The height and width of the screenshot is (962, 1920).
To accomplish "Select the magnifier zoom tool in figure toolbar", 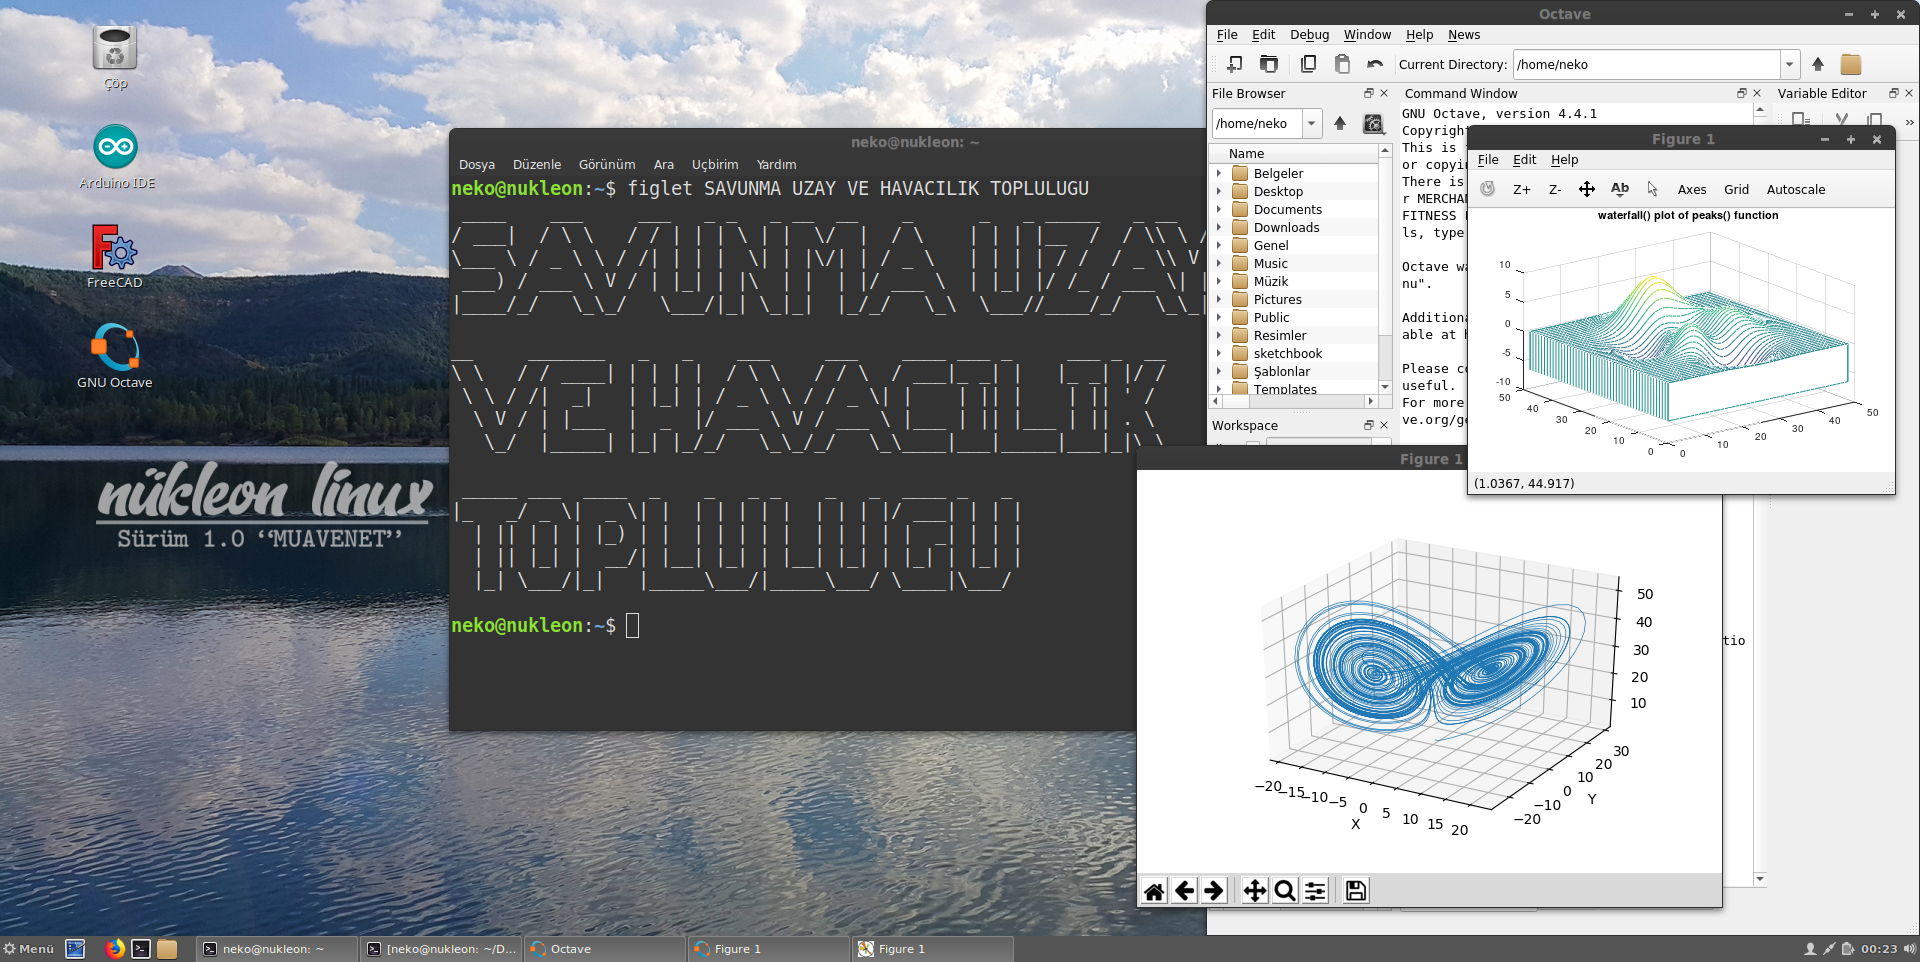I will 1285,891.
